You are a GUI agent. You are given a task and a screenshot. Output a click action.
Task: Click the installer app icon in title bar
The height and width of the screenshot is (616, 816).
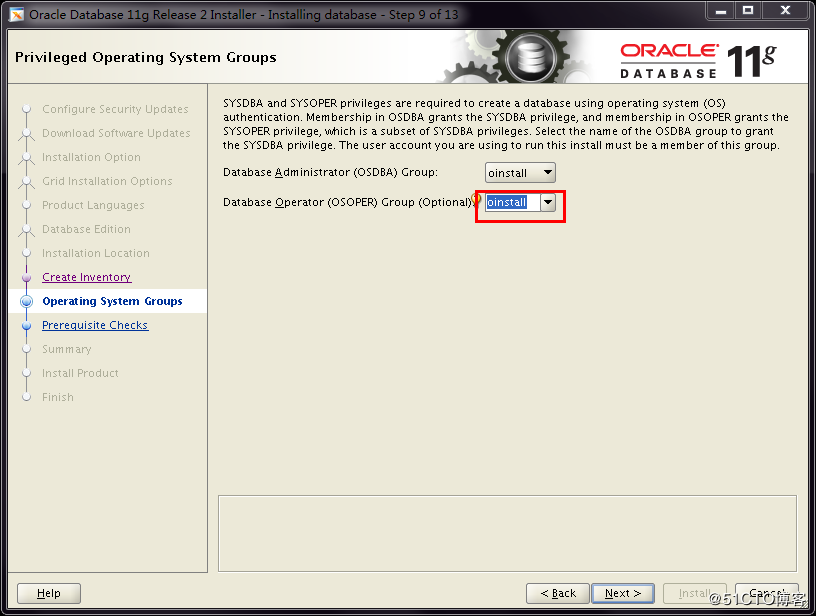17,15
